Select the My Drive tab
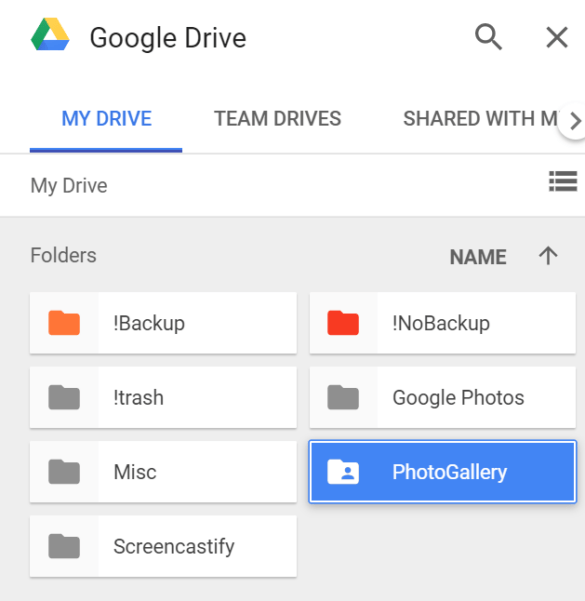The width and height of the screenshot is (585, 601). (107, 118)
